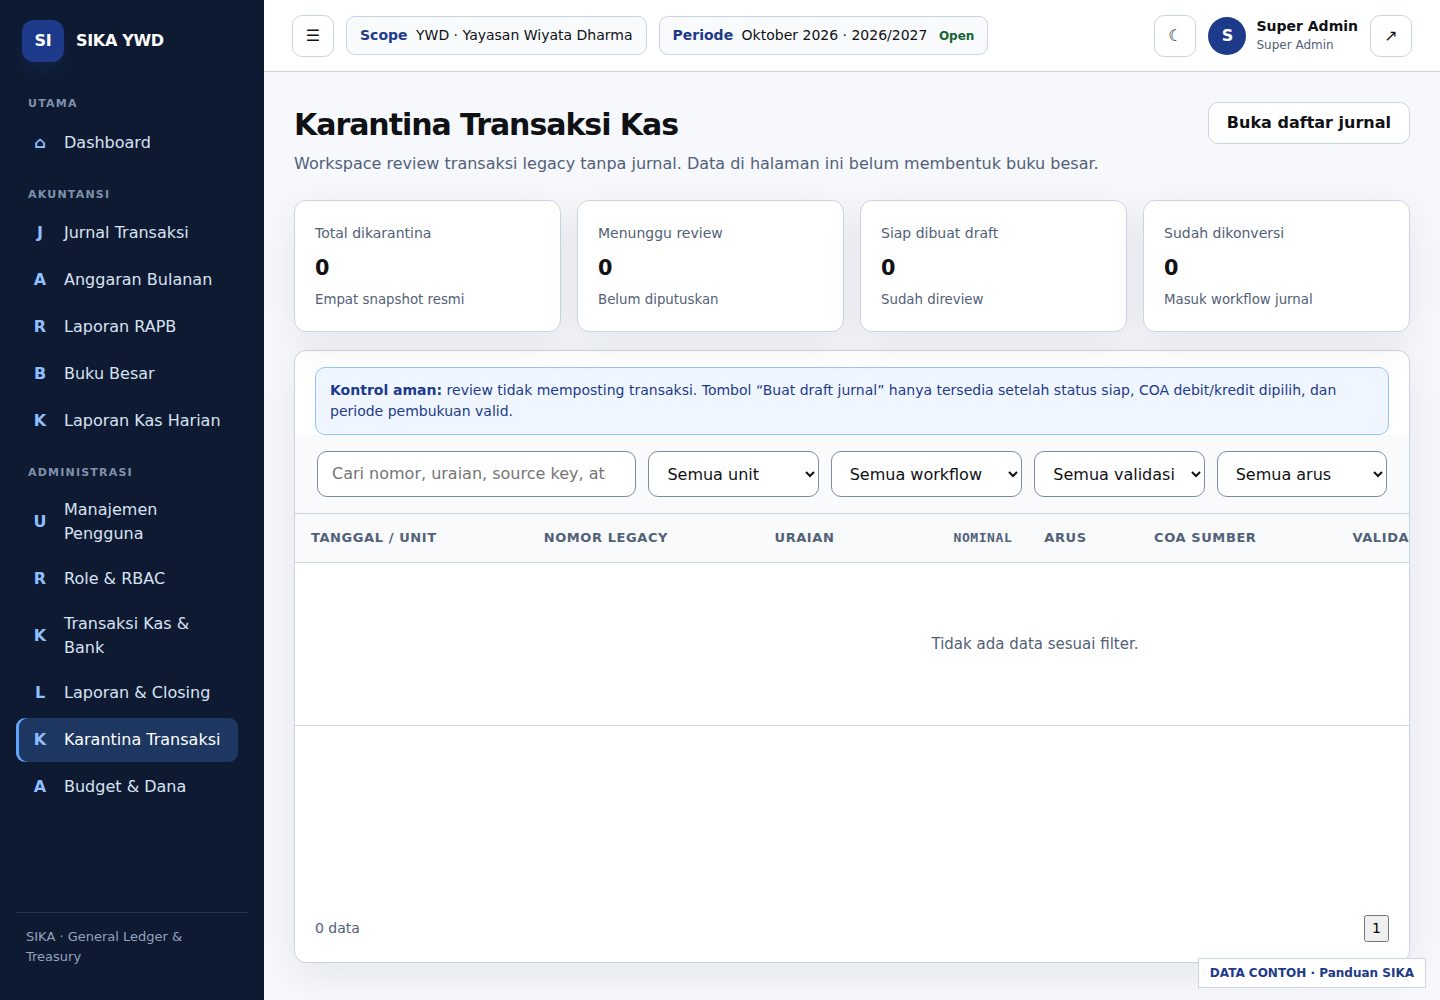Click the Menunggu review card

click(x=710, y=266)
